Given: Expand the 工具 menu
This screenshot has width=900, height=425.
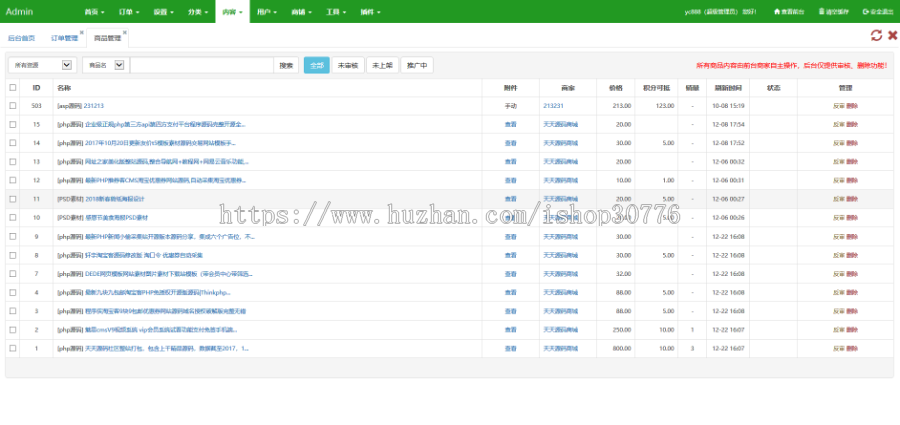Looking at the screenshot, I should 336,11.
